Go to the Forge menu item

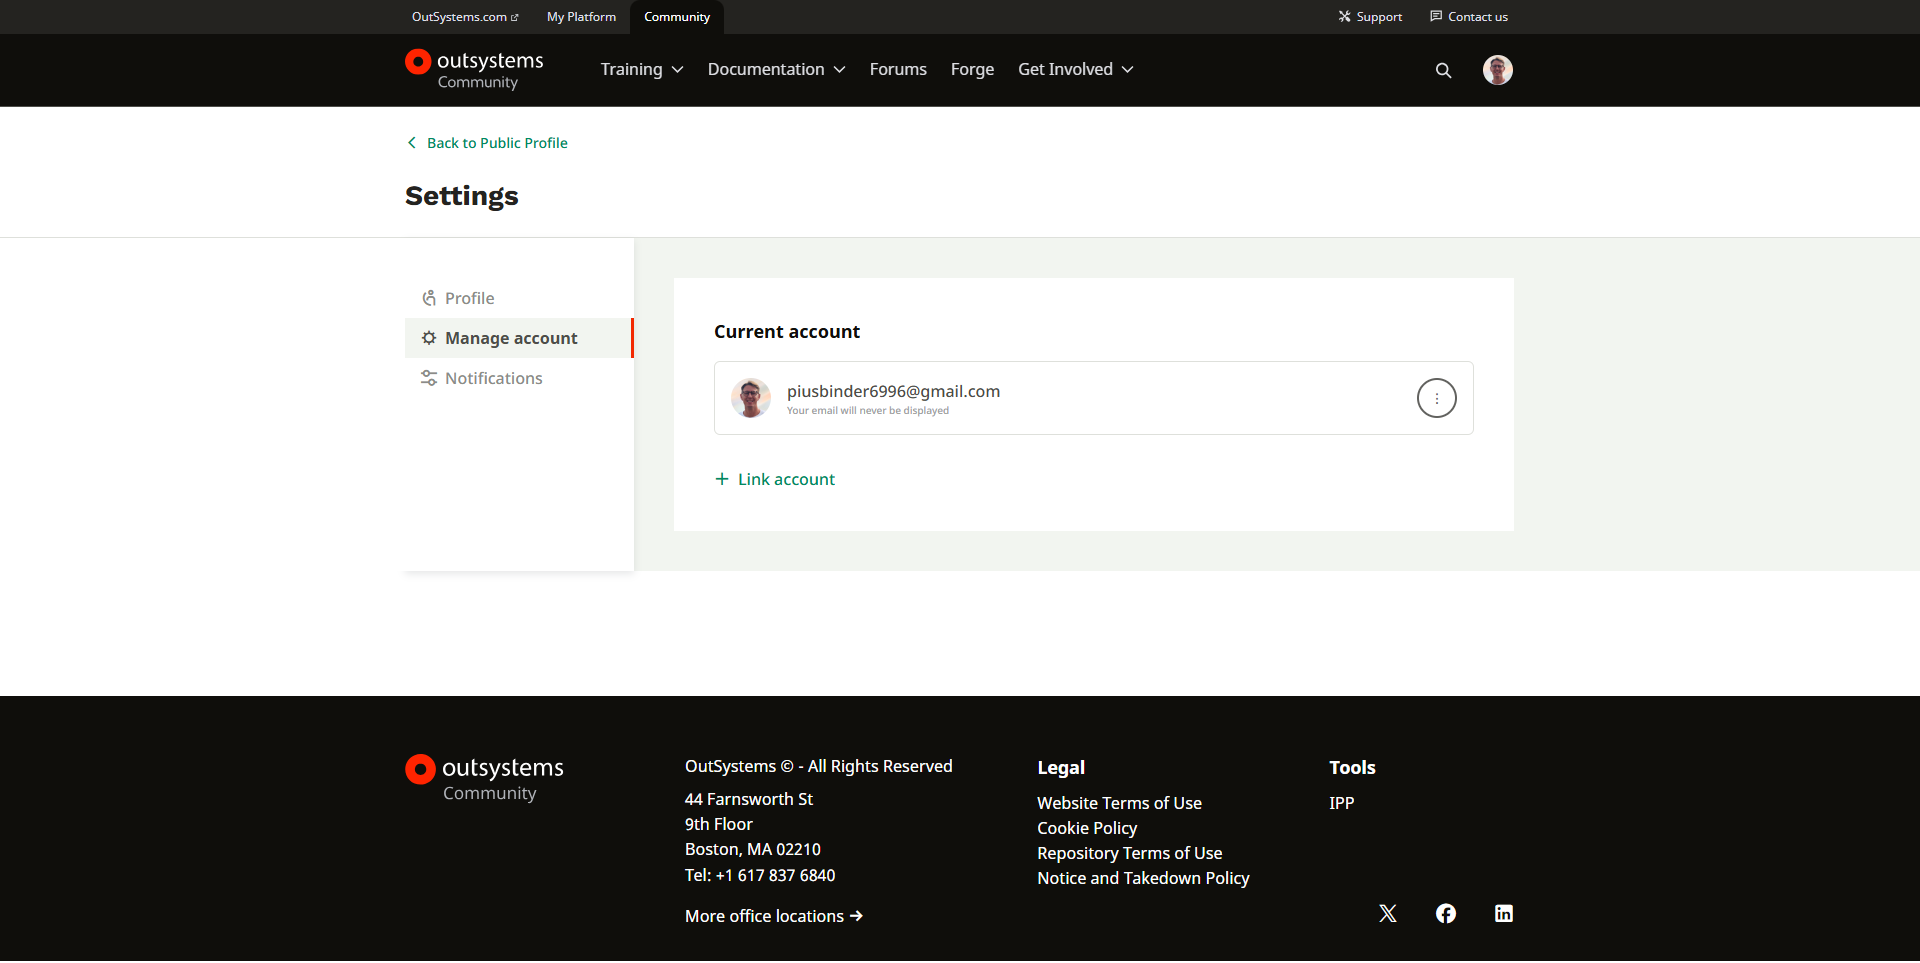[972, 69]
